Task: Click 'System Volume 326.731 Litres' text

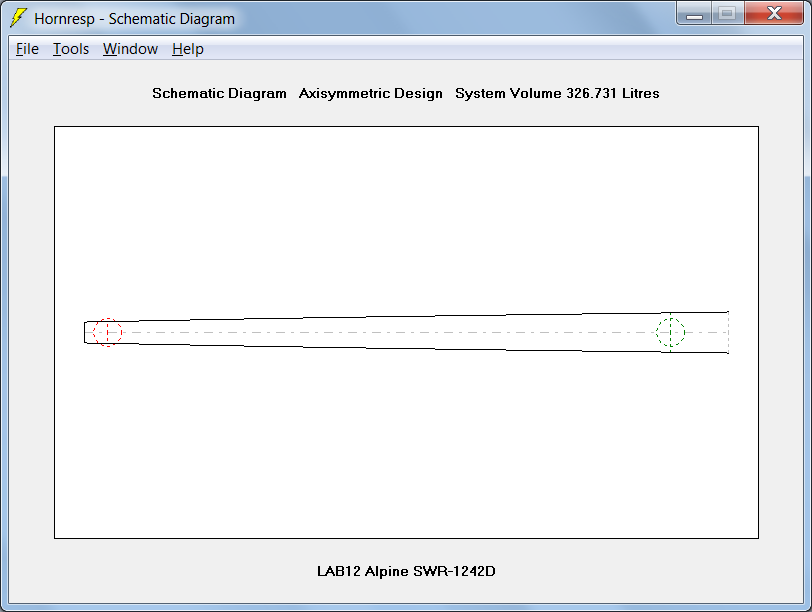Action: [x=557, y=93]
